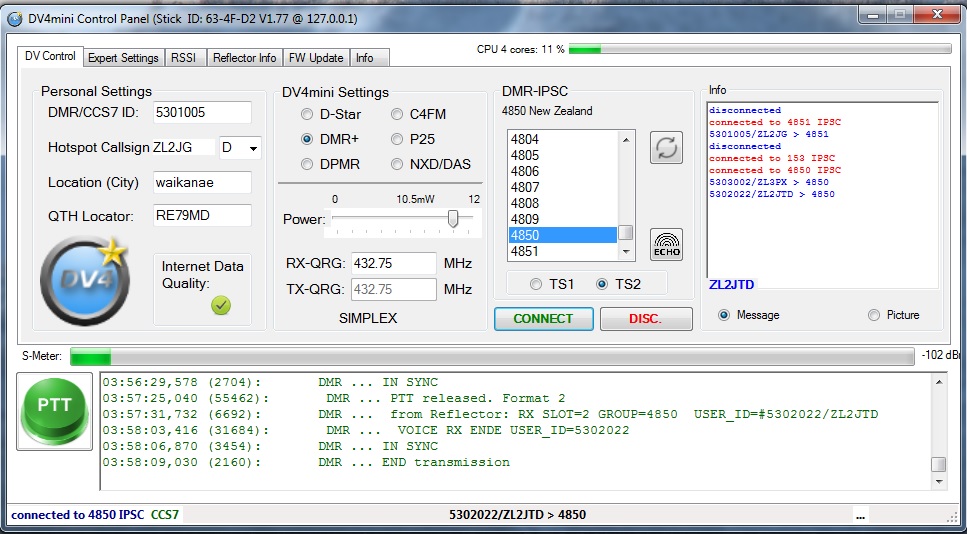Click the CCS7 status bar label
The height and width of the screenshot is (534, 967).
[x=165, y=515]
